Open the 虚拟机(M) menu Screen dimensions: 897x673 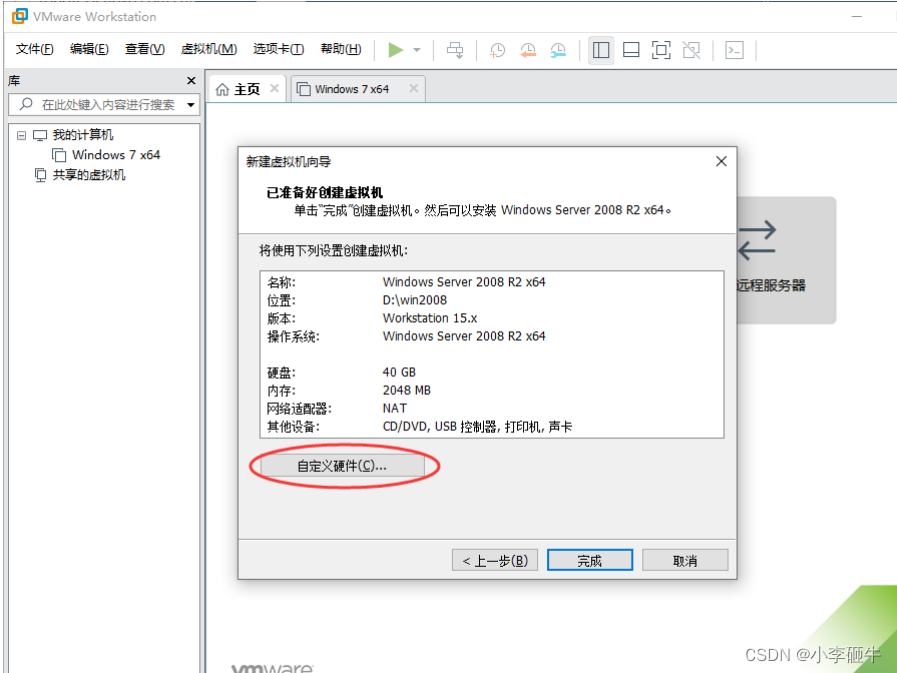209,49
